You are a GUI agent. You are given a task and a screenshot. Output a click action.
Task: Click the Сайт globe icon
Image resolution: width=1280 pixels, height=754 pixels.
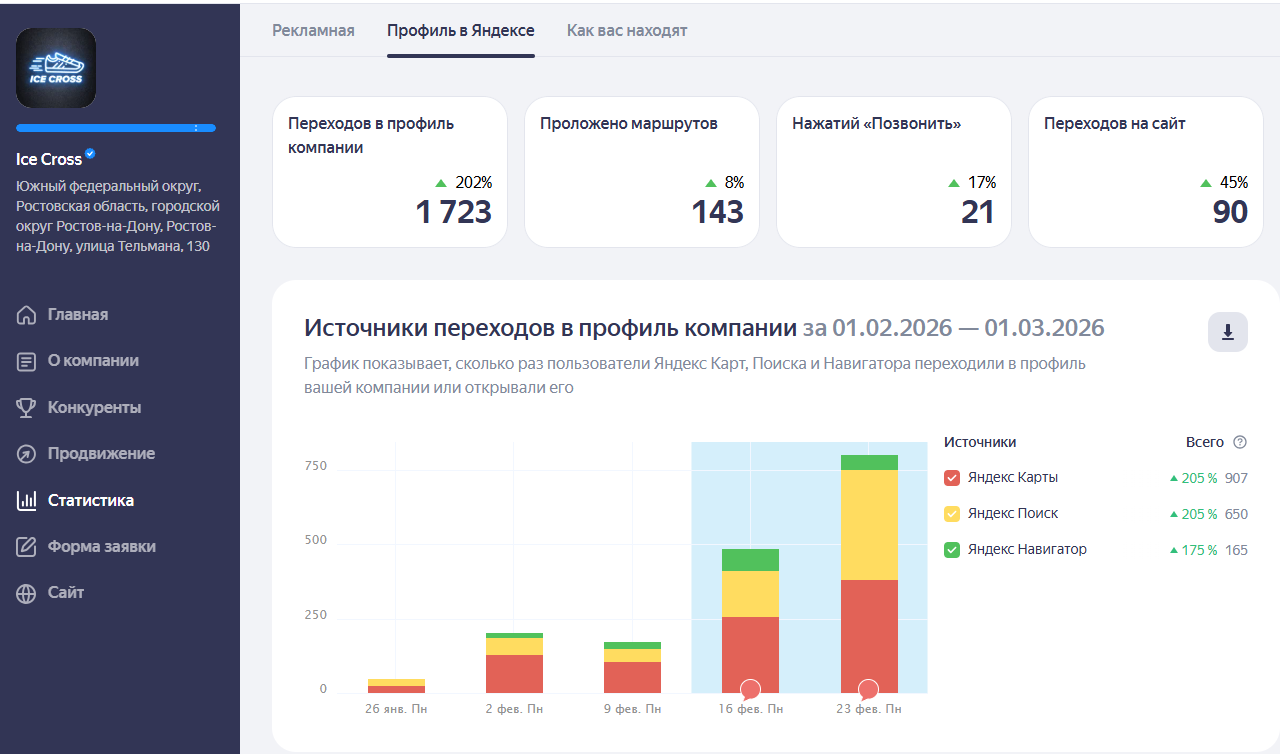(27, 593)
